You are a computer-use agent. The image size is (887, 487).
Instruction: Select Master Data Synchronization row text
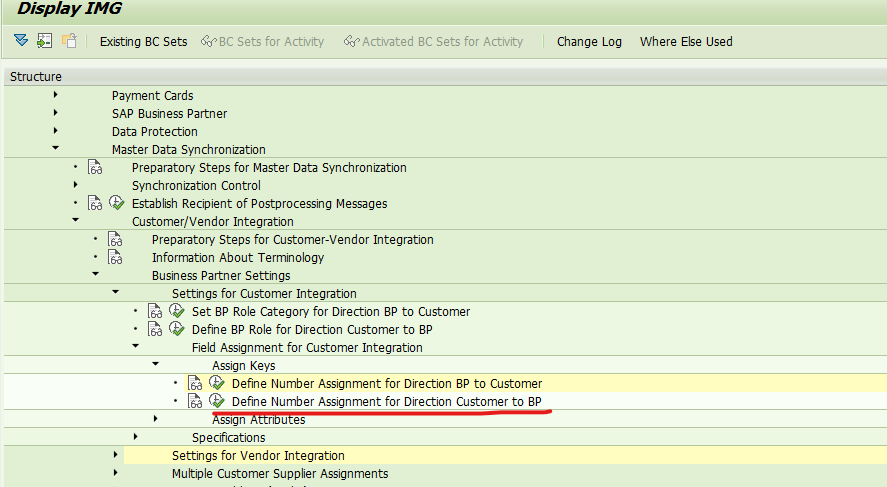pos(188,150)
